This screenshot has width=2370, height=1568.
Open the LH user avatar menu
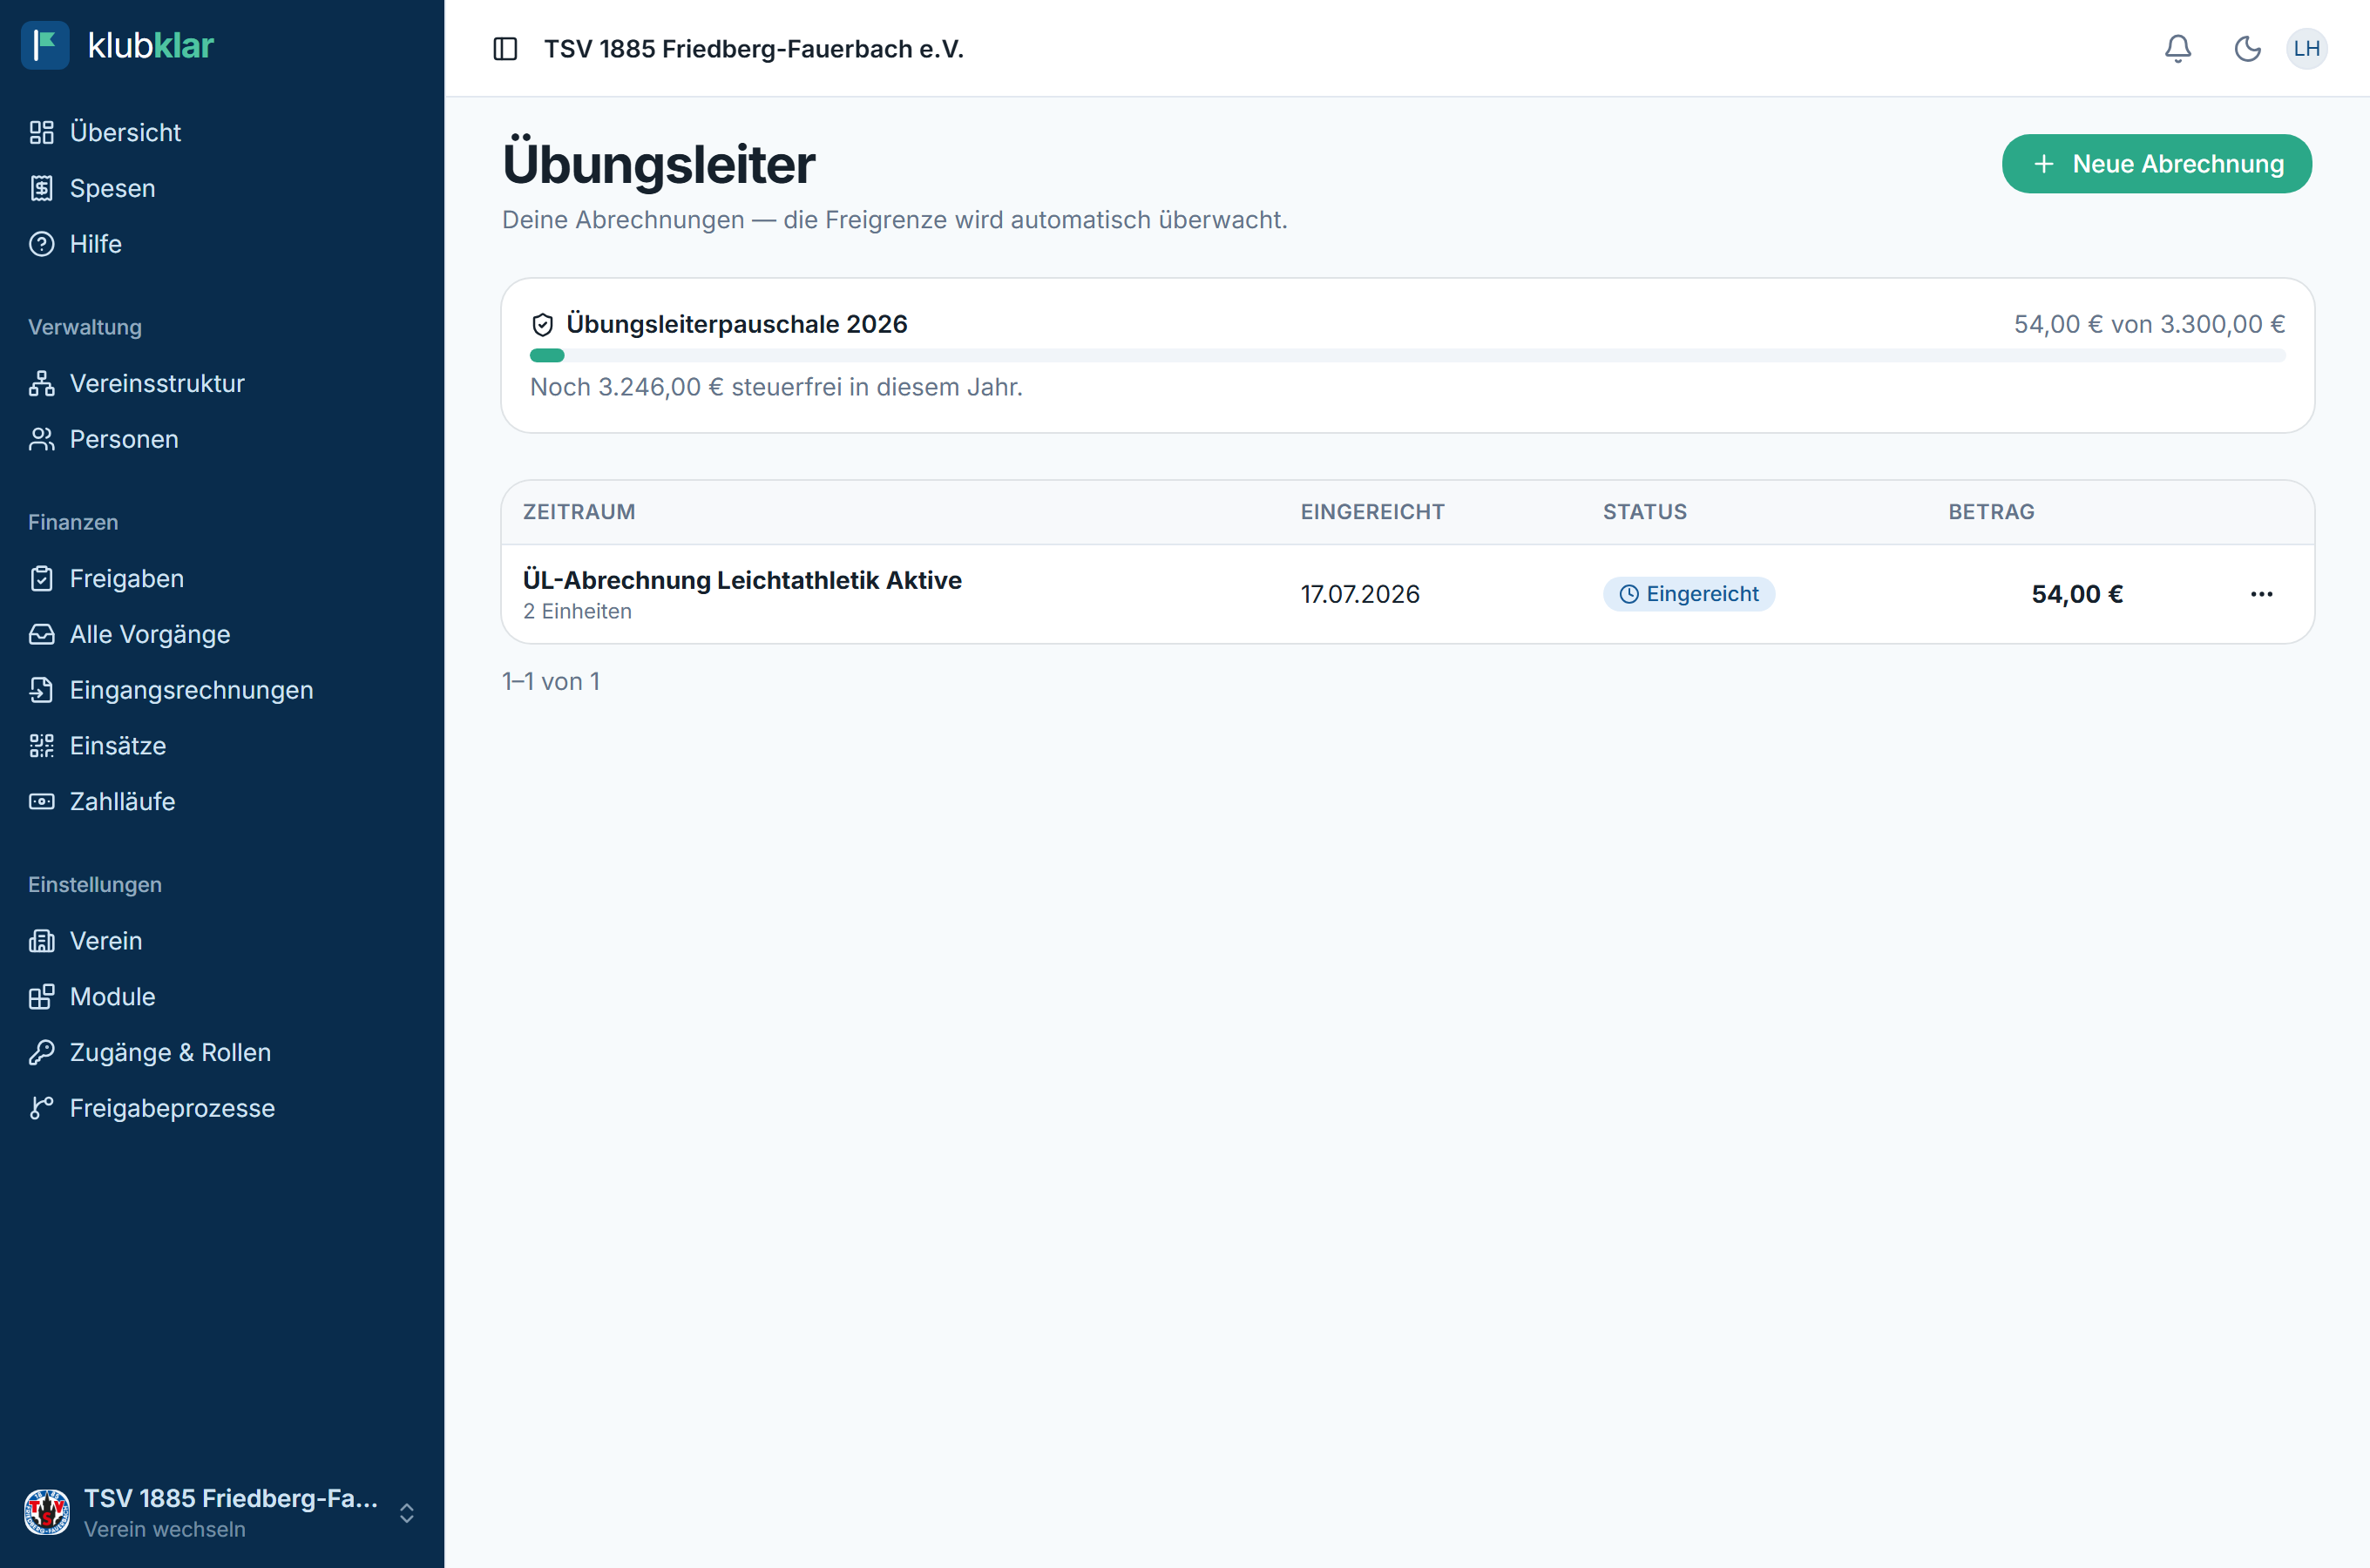coord(2307,49)
